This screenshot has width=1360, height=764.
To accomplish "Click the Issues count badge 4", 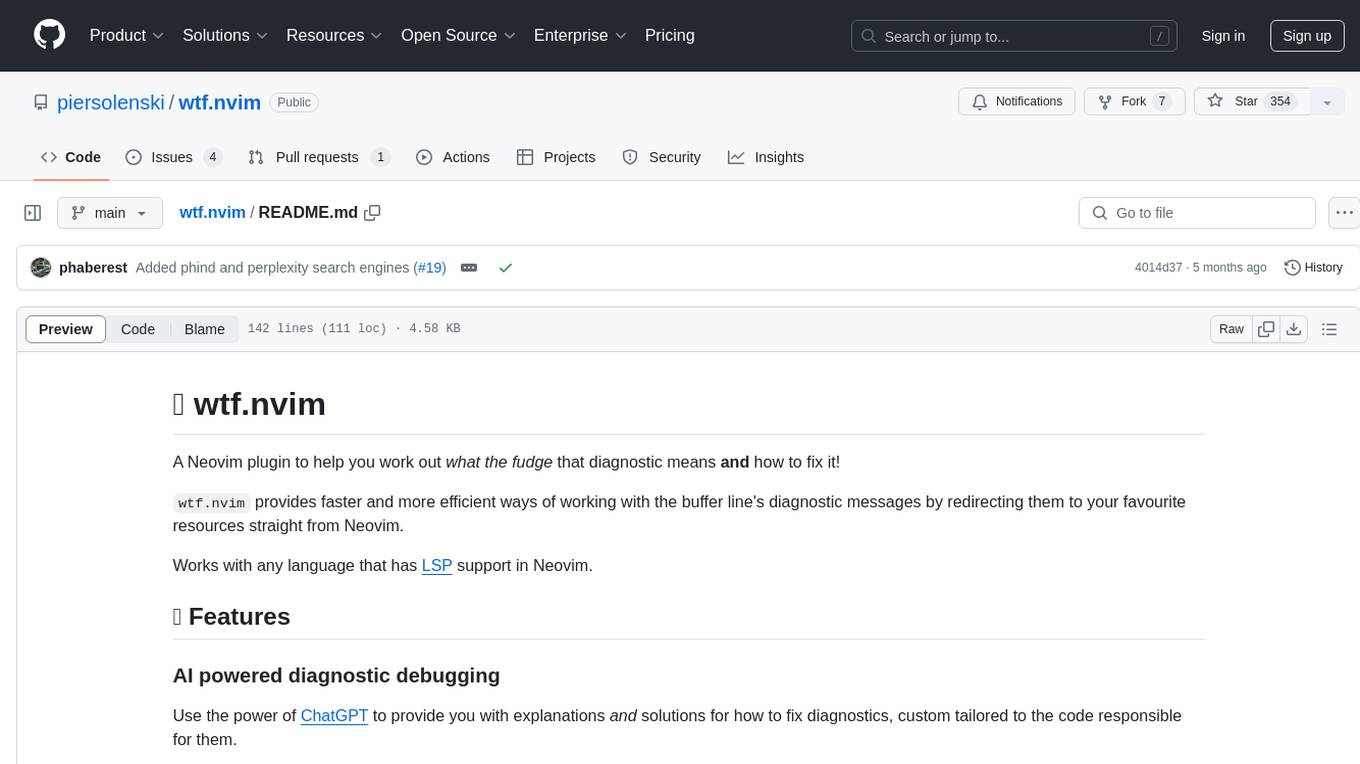I will point(212,157).
